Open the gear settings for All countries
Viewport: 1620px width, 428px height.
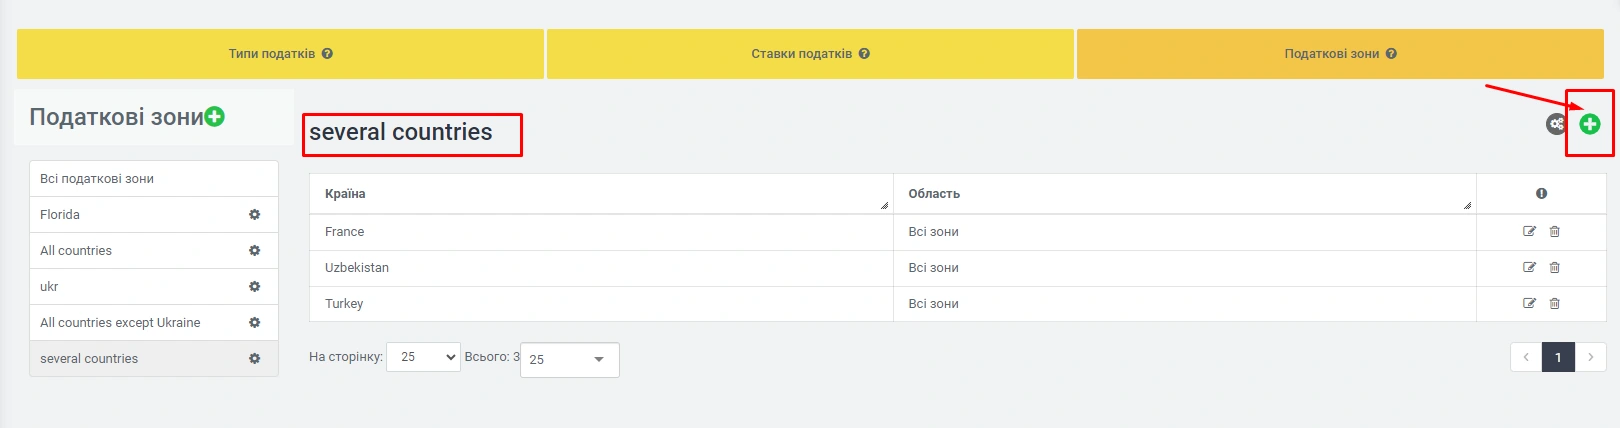tap(254, 251)
